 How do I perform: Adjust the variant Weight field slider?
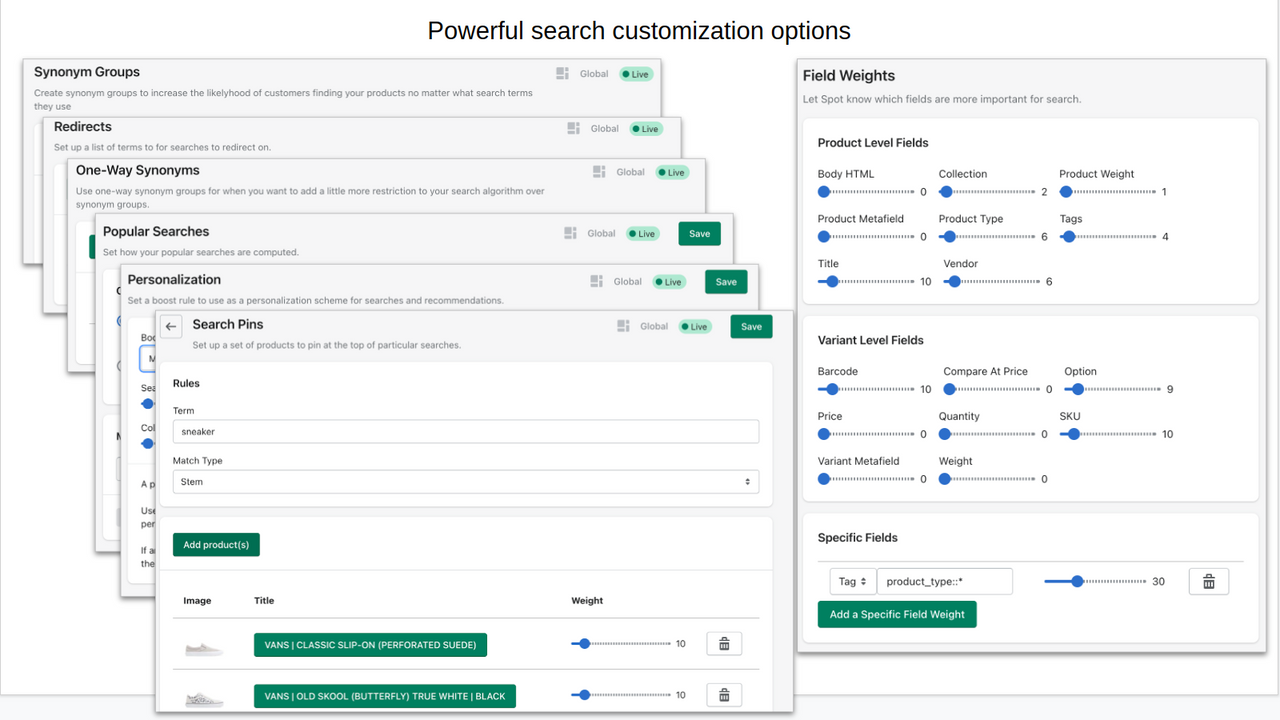point(987,479)
